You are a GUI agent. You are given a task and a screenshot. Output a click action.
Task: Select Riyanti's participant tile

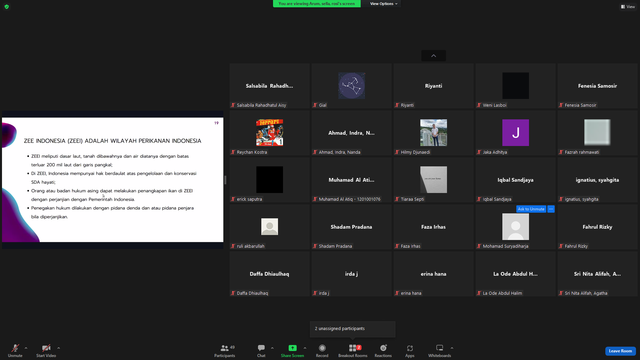[433, 86]
